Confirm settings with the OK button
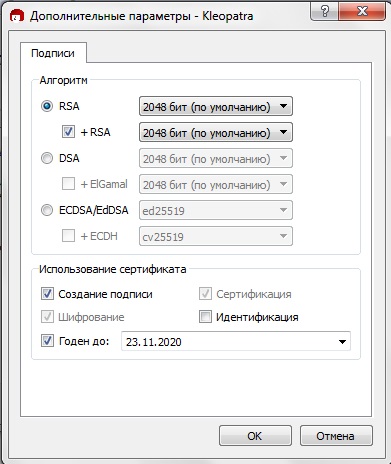 pos(255,436)
